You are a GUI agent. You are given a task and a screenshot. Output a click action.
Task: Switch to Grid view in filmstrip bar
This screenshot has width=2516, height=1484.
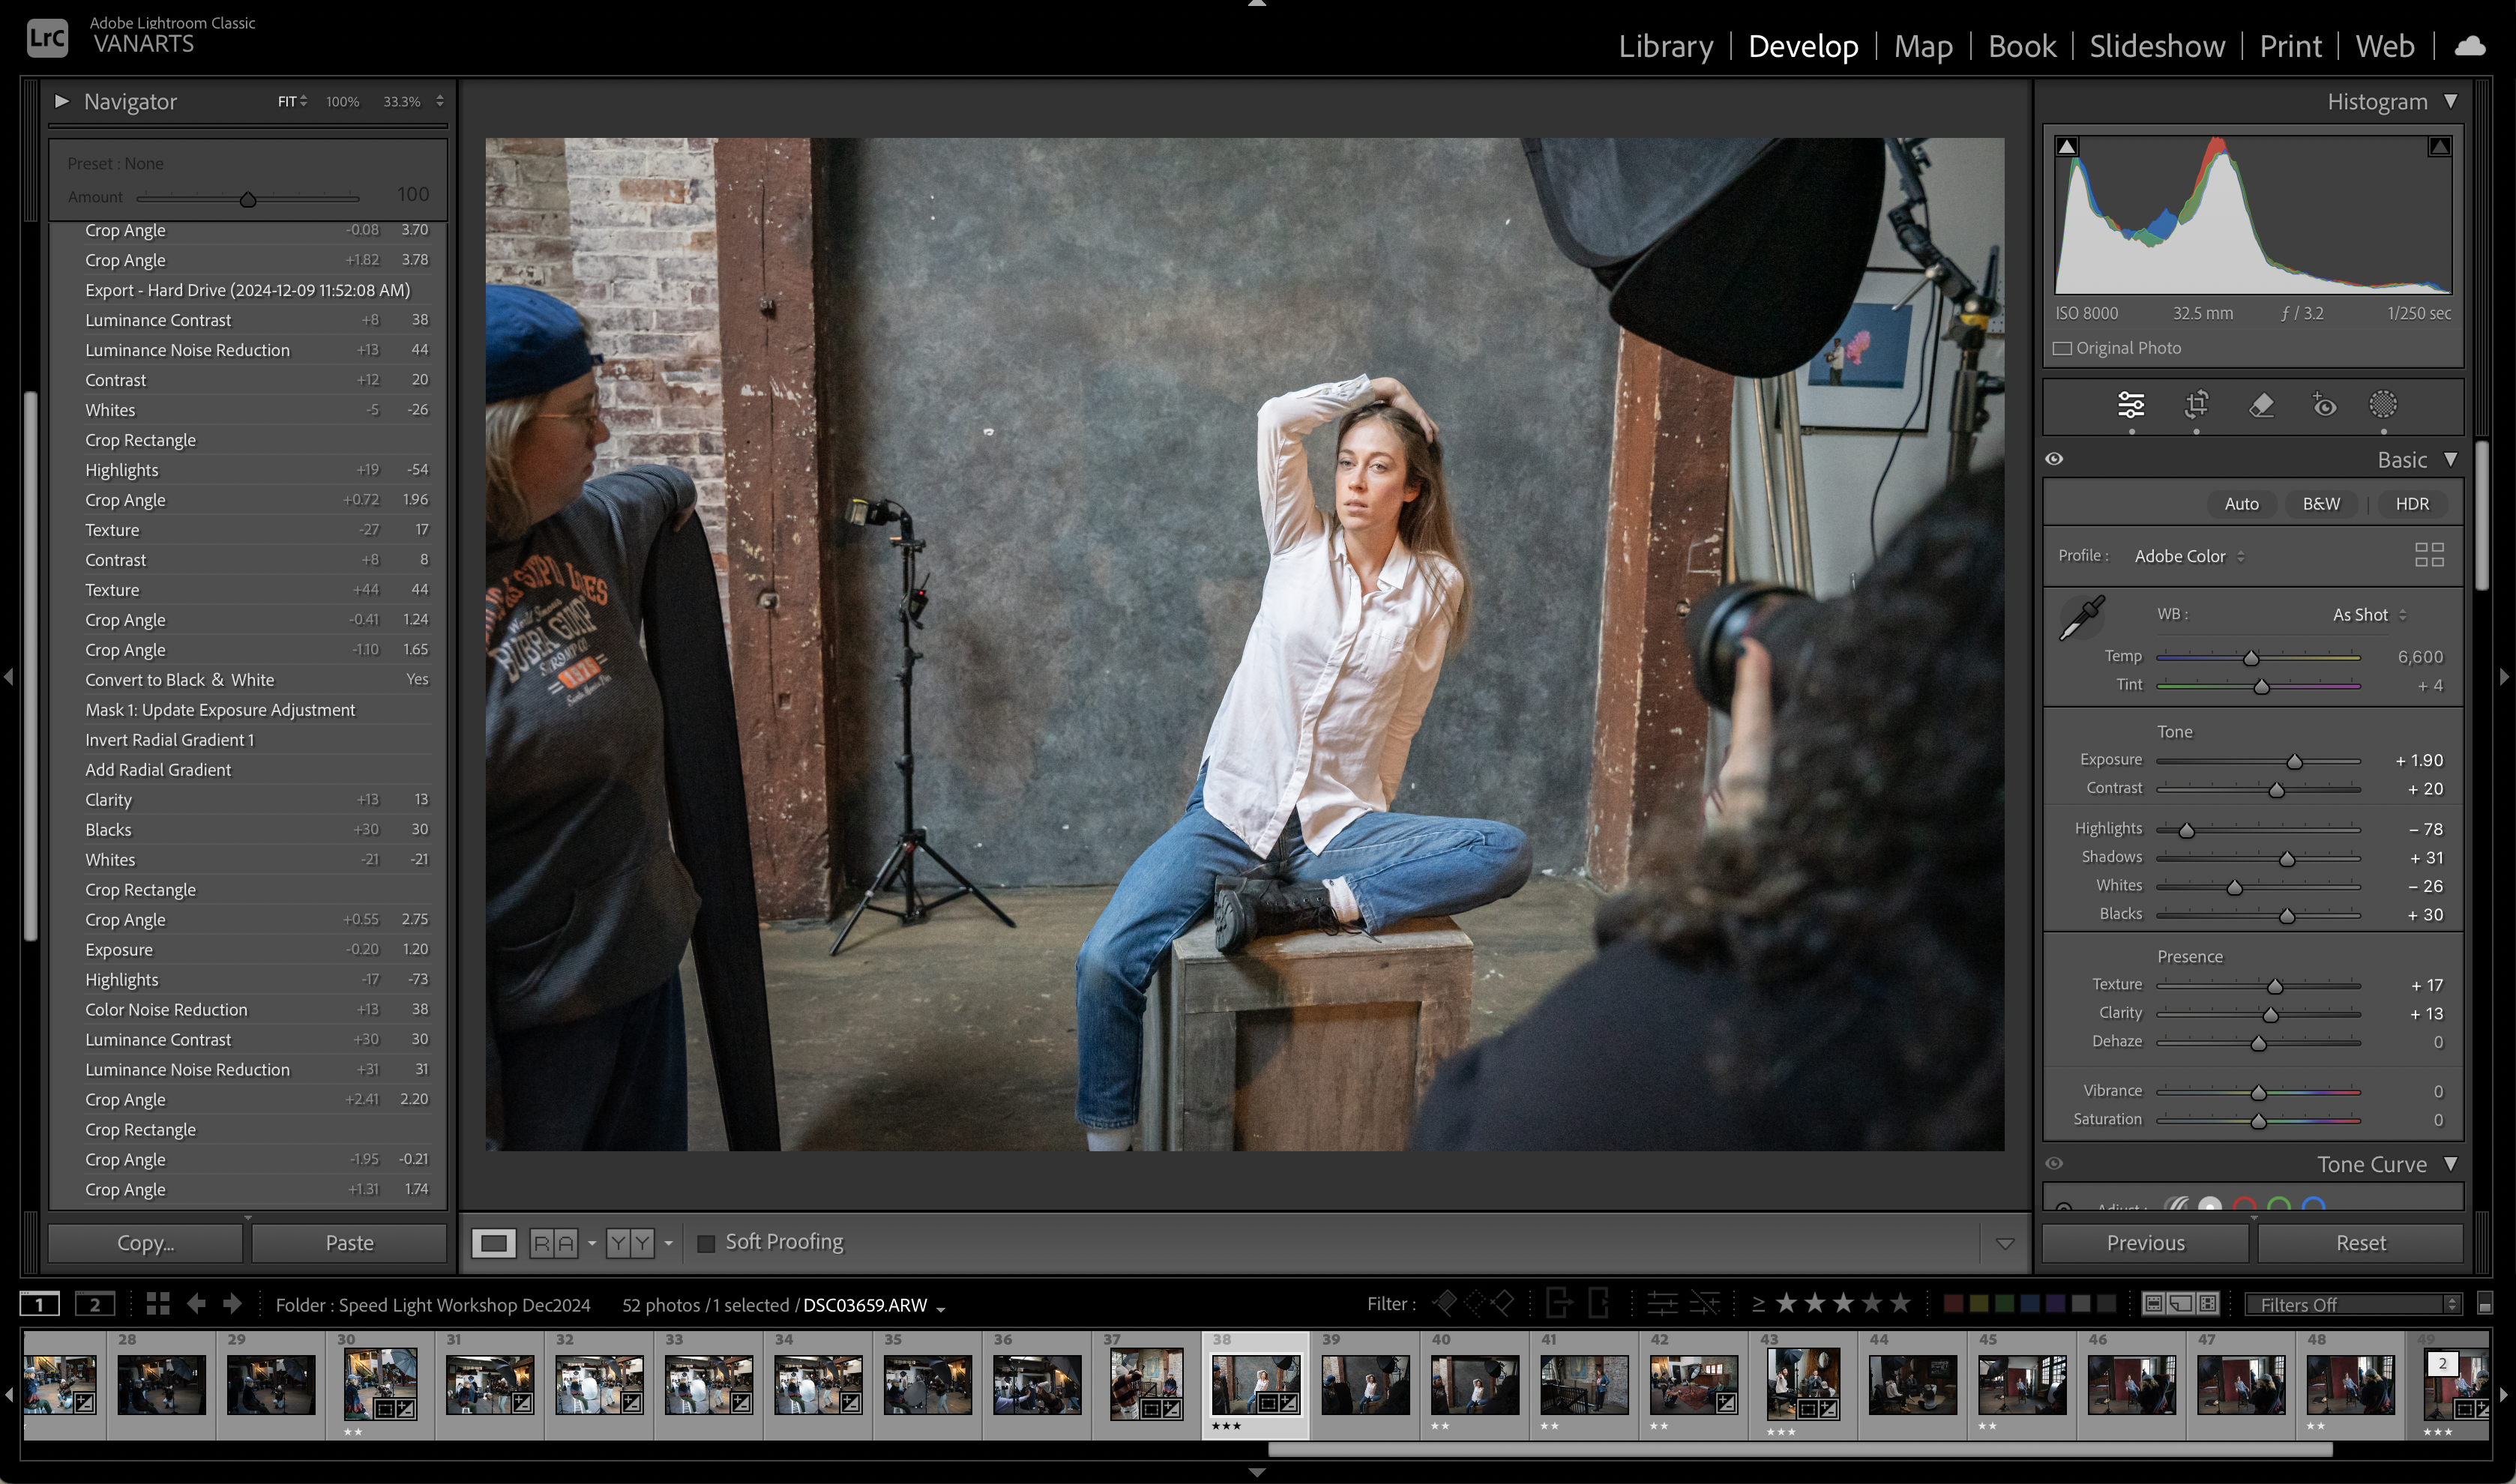click(x=158, y=1304)
